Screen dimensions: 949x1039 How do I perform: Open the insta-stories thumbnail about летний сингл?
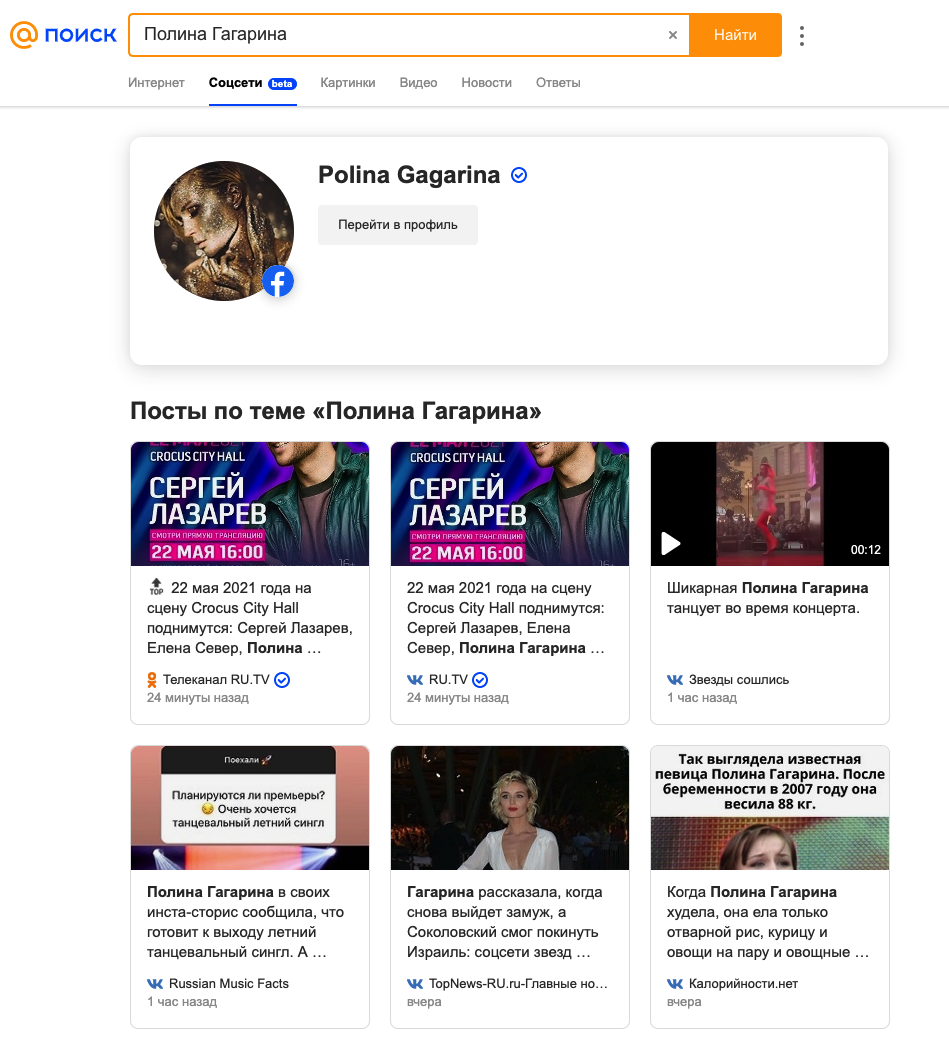(x=250, y=808)
